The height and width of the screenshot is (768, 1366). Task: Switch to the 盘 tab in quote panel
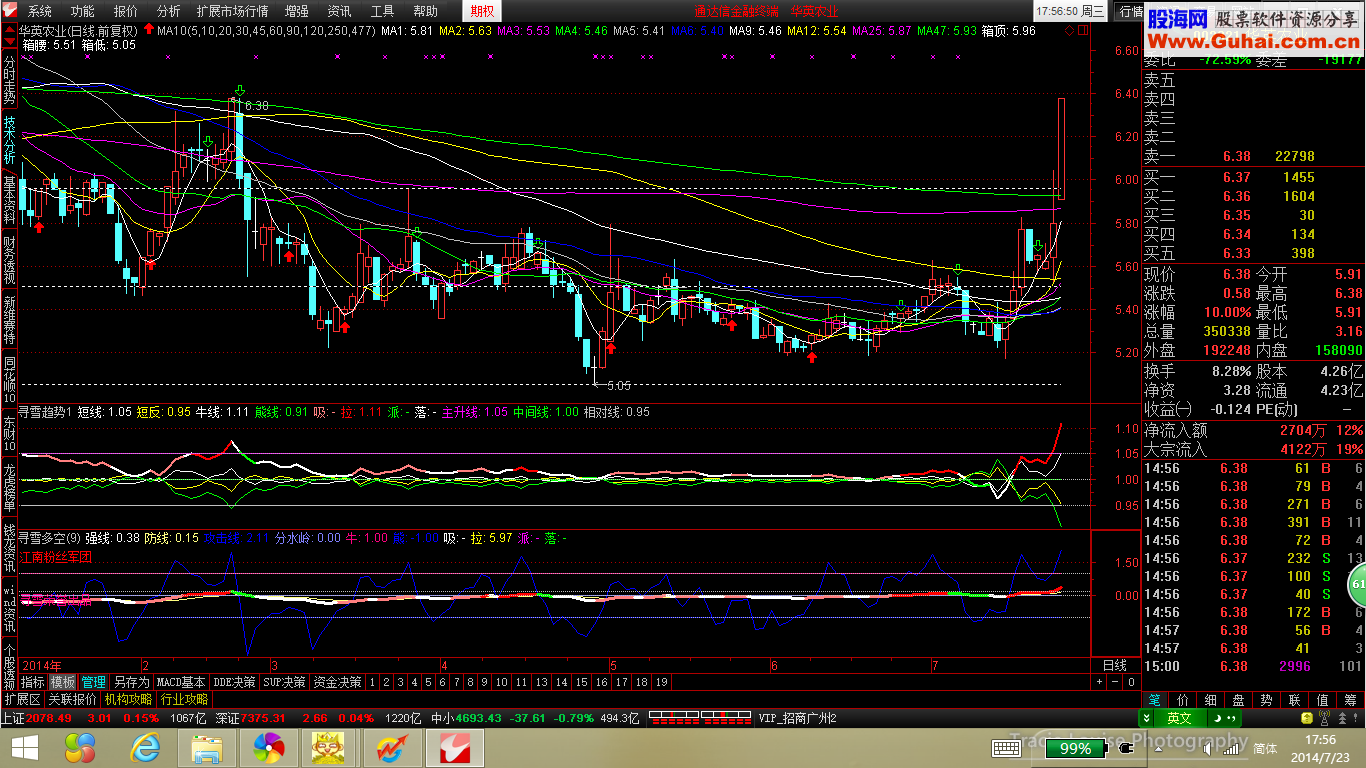point(1239,699)
